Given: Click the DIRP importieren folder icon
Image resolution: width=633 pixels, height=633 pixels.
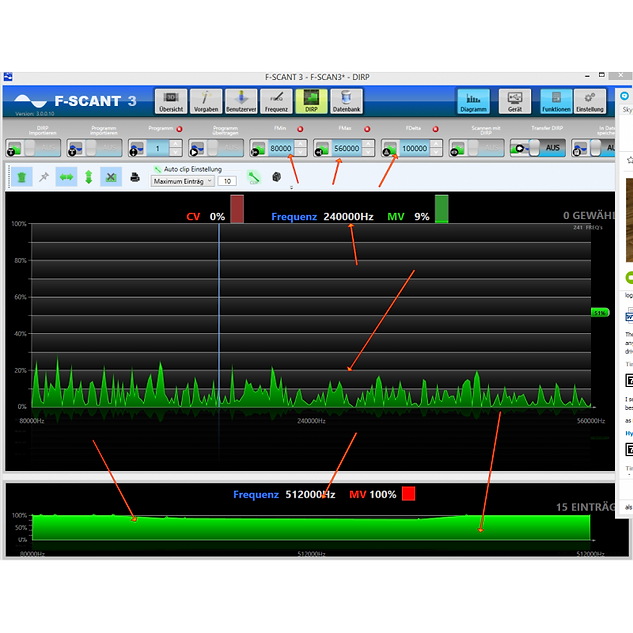Looking at the screenshot, I should point(15,148).
